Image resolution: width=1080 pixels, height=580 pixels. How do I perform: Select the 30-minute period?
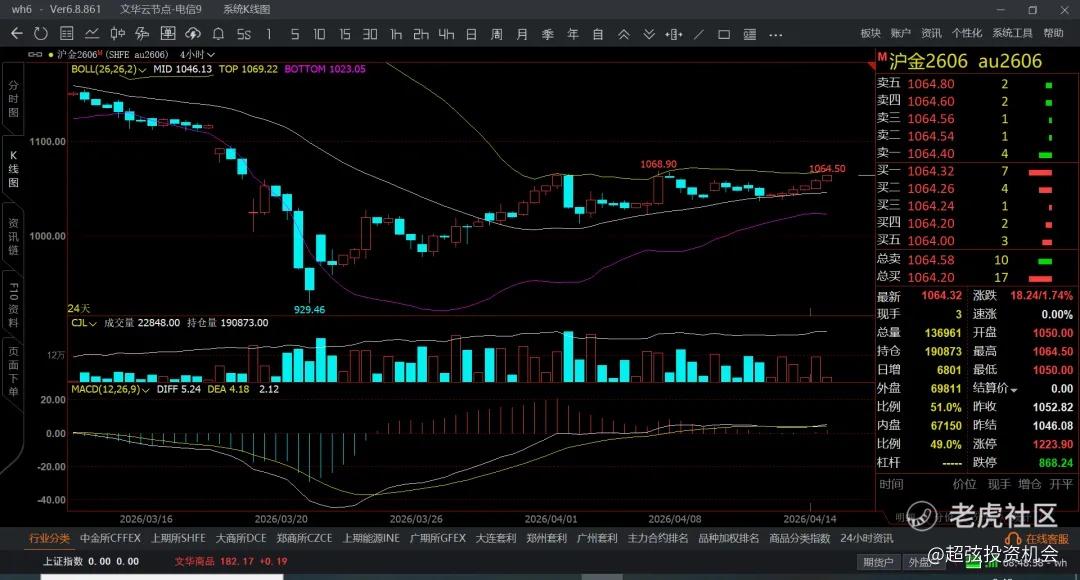tap(370, 34)
